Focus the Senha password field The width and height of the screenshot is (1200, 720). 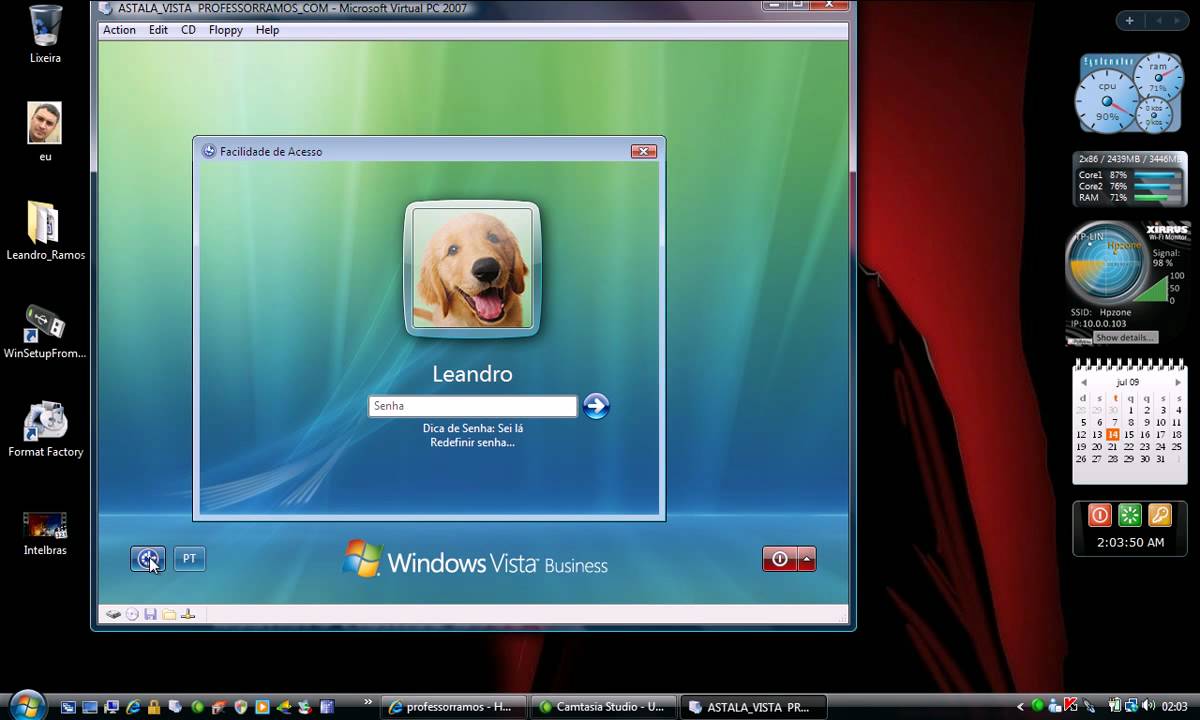pyautogui.click(x=473, y=406)
